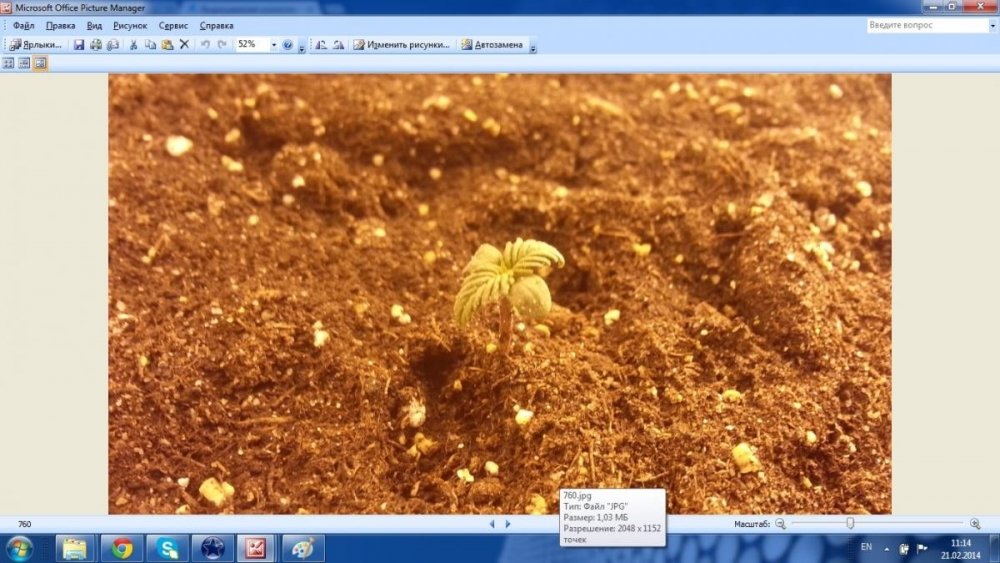Click the Save floppy disk icon
The width and height of the screenshot is (1000, 563).
coord(78,45)
